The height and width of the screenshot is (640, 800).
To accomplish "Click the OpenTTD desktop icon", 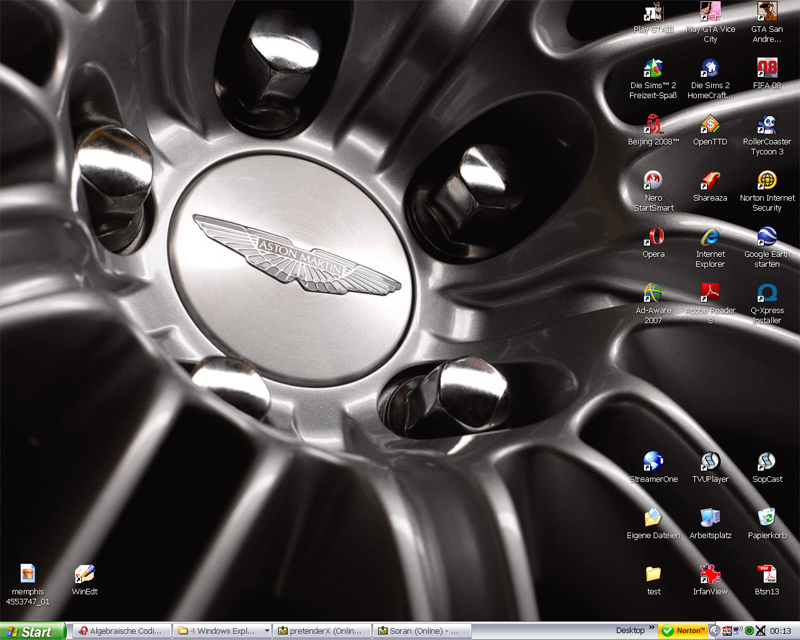I will coord(710,126).
